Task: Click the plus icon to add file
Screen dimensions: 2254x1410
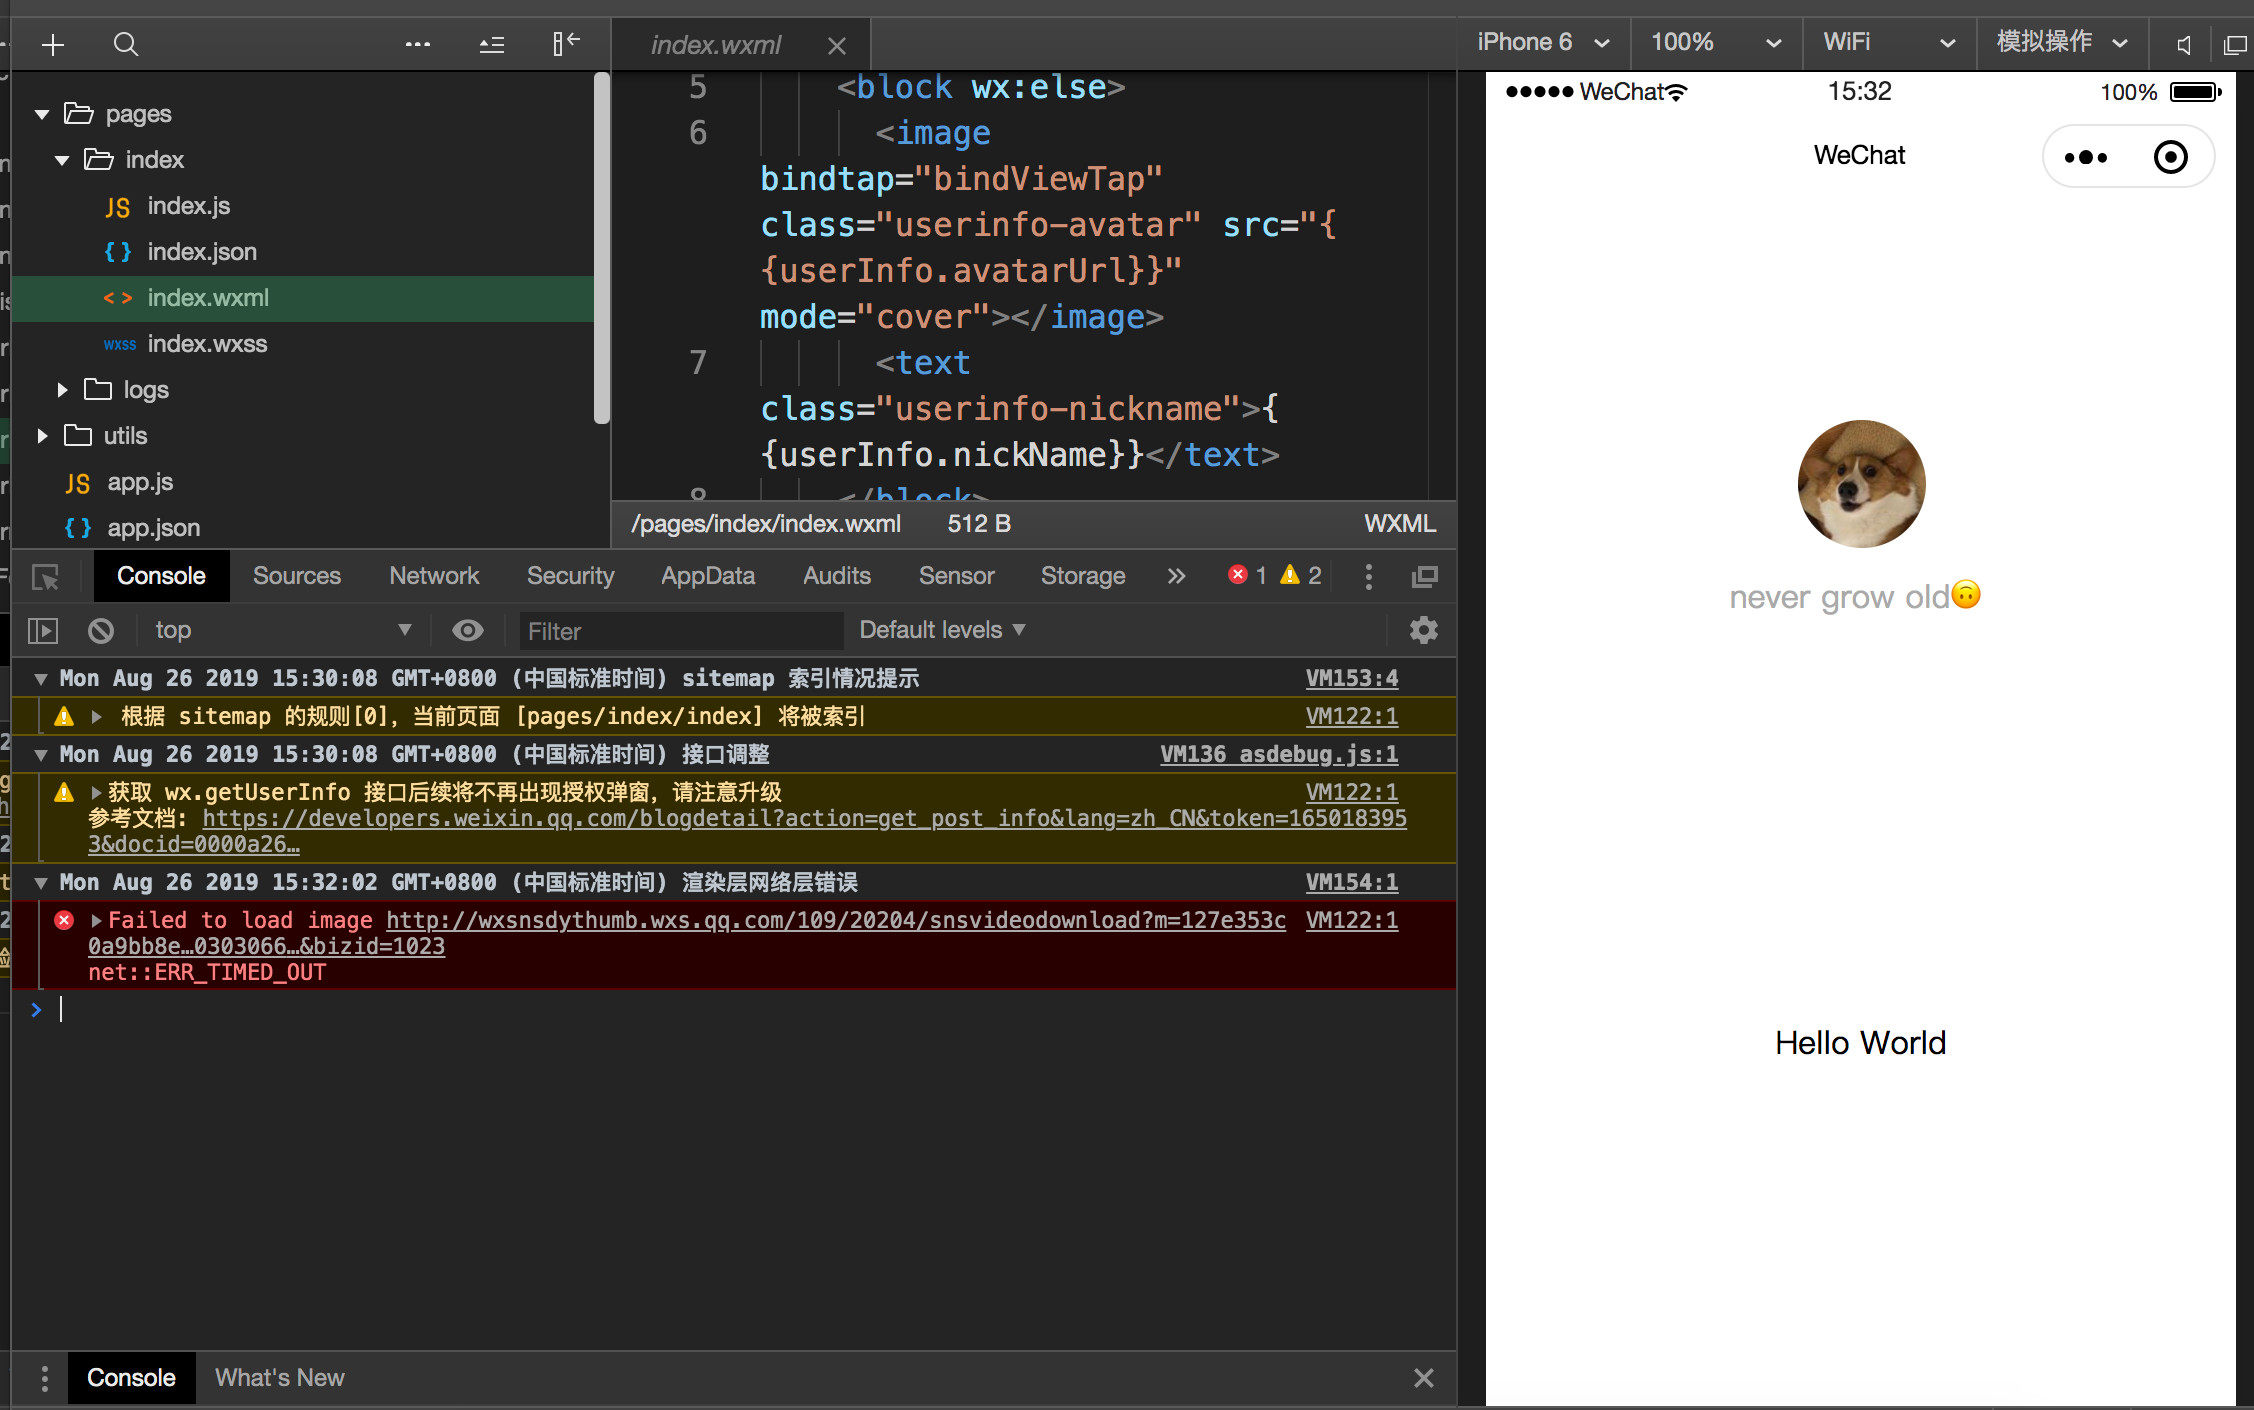Action: (53, 45)
